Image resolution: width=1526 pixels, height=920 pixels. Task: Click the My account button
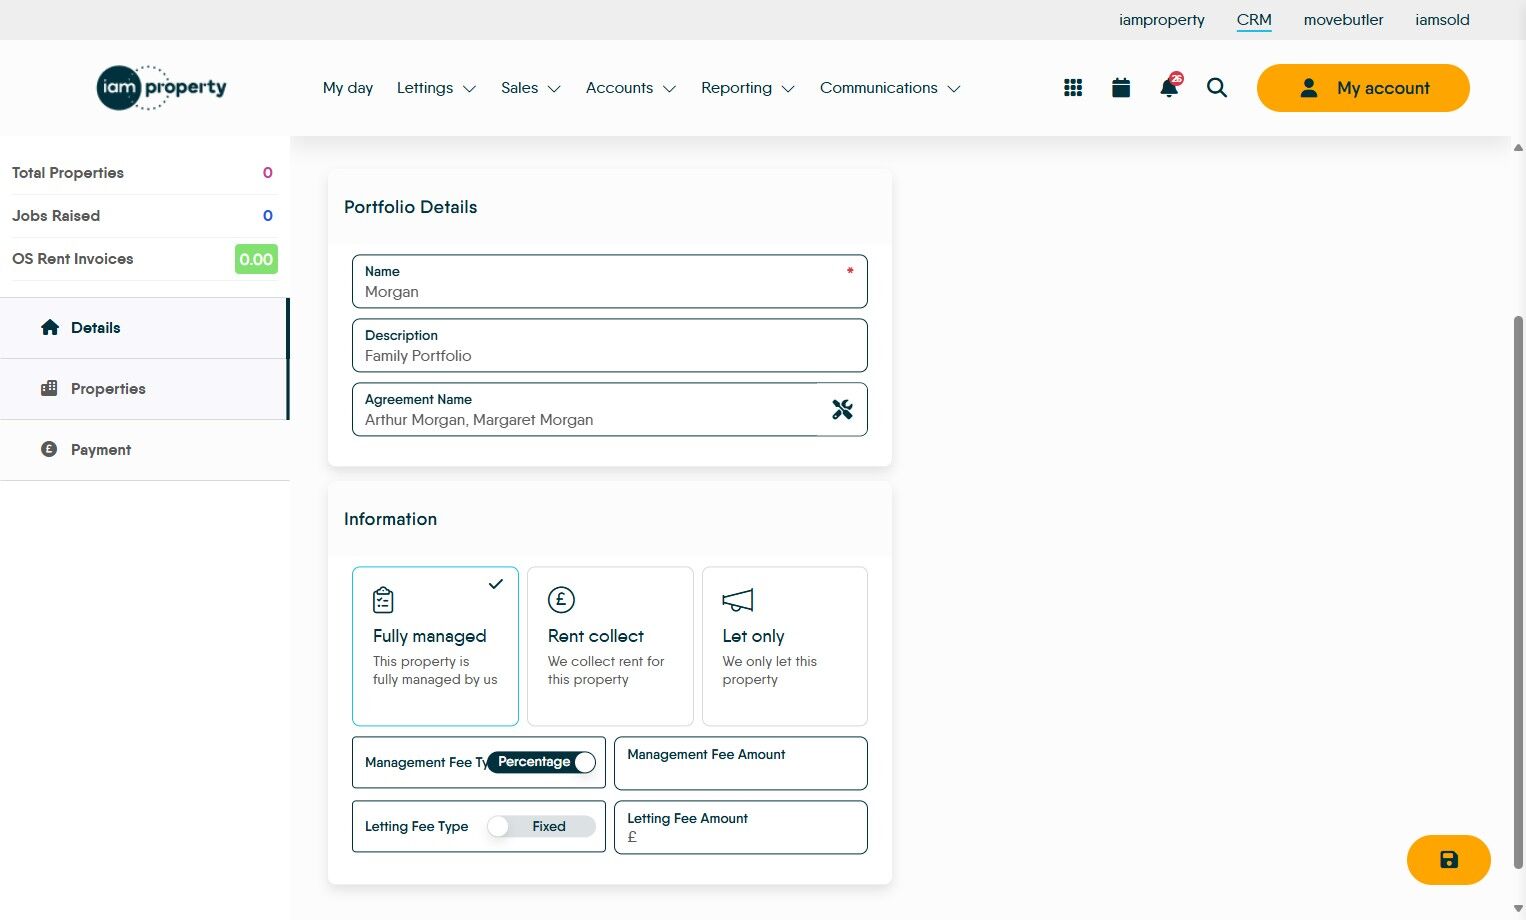(x=1363, y=88)
